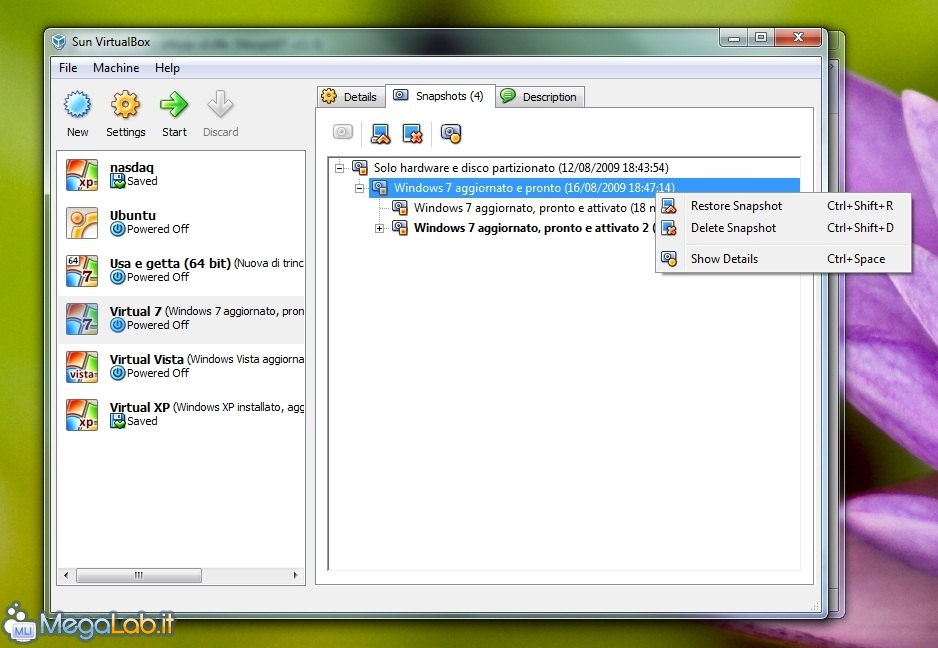The image size is (938, 648).
Task: Select the Virtual 7 machine icon
Action: [x=82, y=318]
